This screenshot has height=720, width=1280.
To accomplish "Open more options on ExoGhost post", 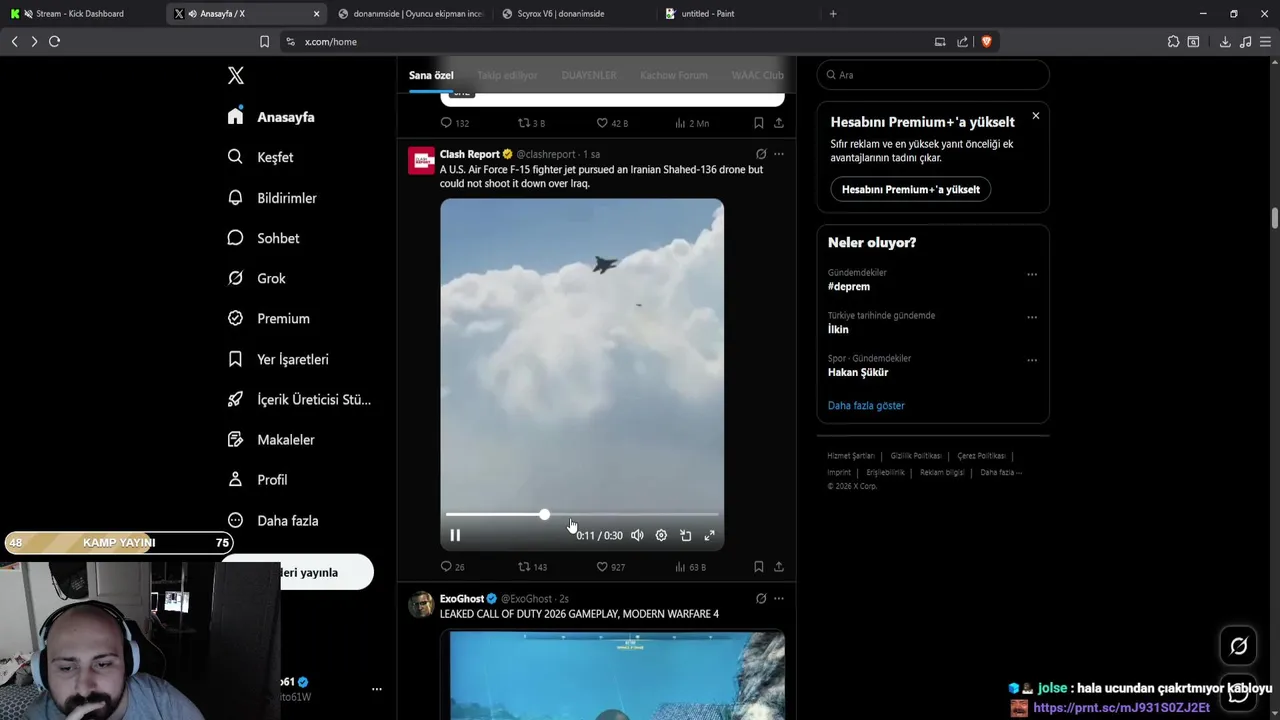I will [779, 598].
